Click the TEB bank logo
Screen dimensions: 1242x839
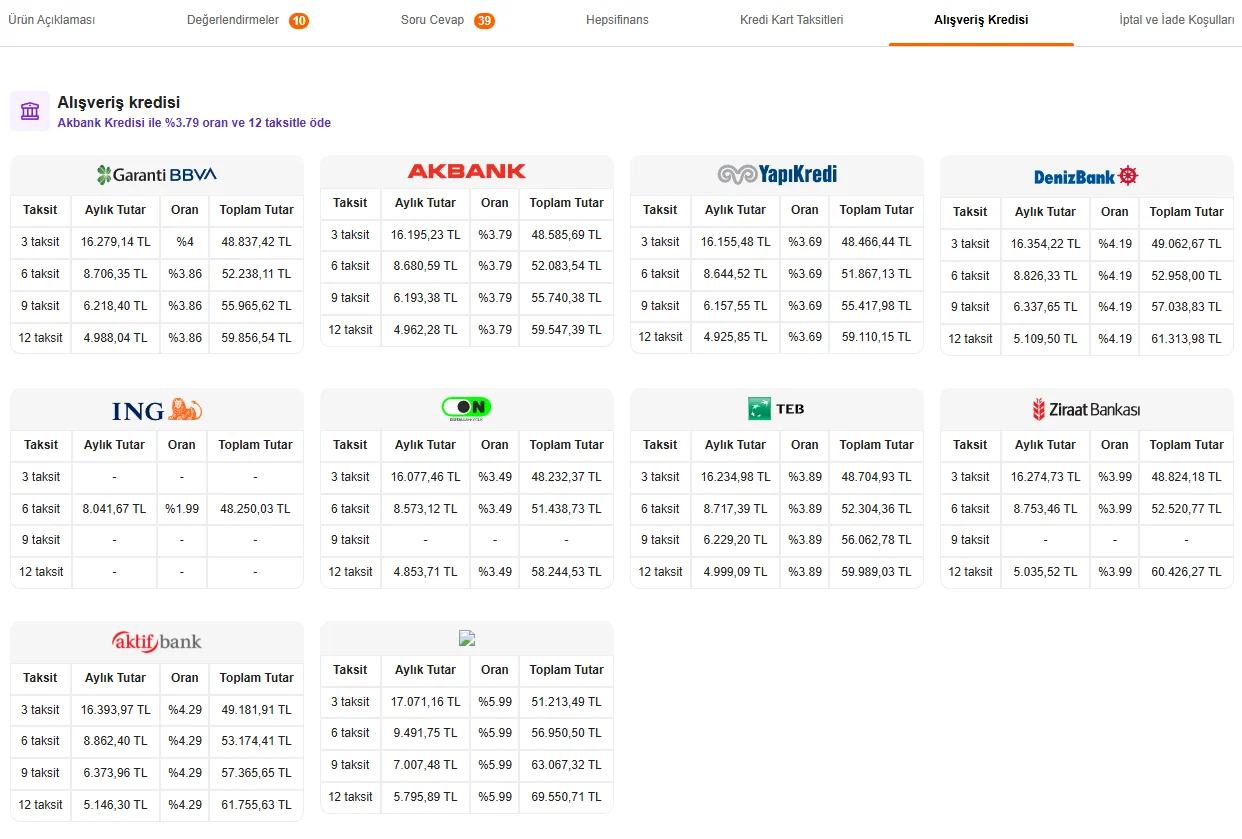(776, 408)
